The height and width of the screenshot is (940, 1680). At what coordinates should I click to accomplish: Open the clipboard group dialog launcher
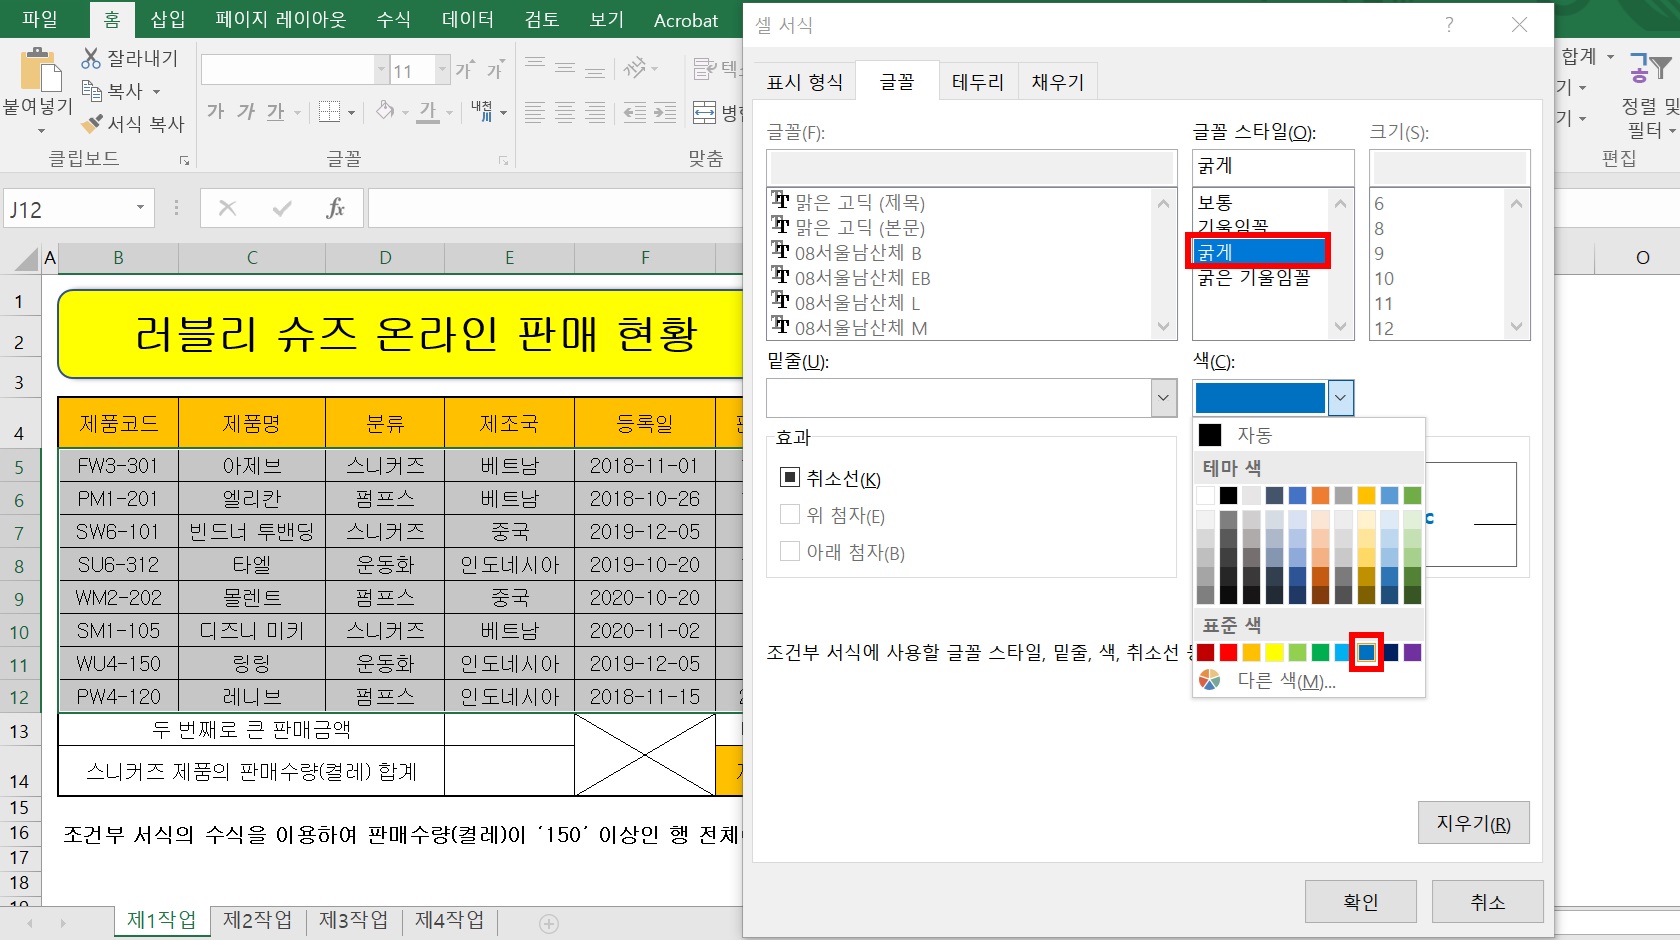pos(184,160)
